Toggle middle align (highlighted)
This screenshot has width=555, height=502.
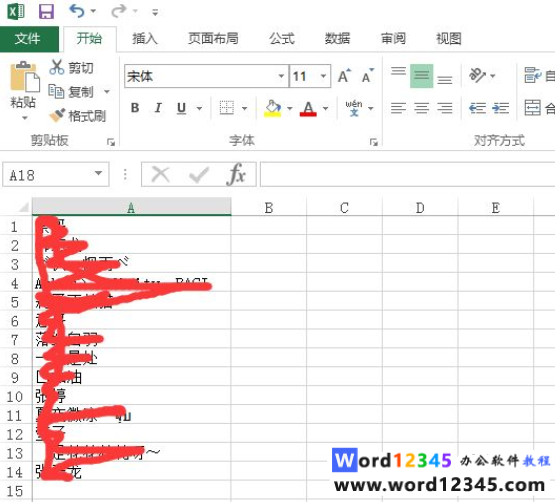pyautogui.click(x=422, y=75)
